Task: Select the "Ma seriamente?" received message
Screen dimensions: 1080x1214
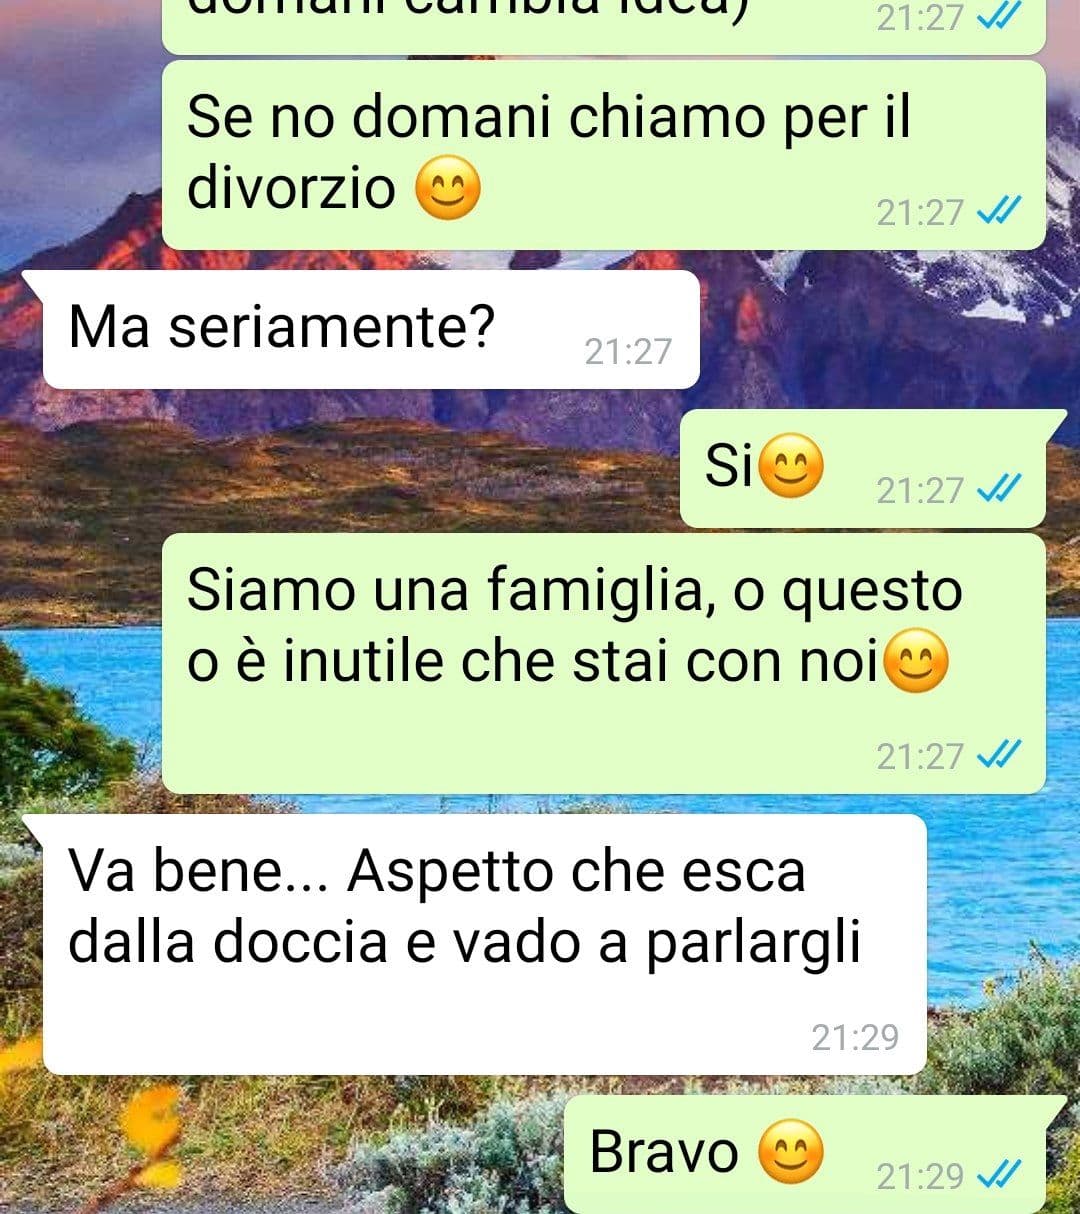Action: coord(371,329)
